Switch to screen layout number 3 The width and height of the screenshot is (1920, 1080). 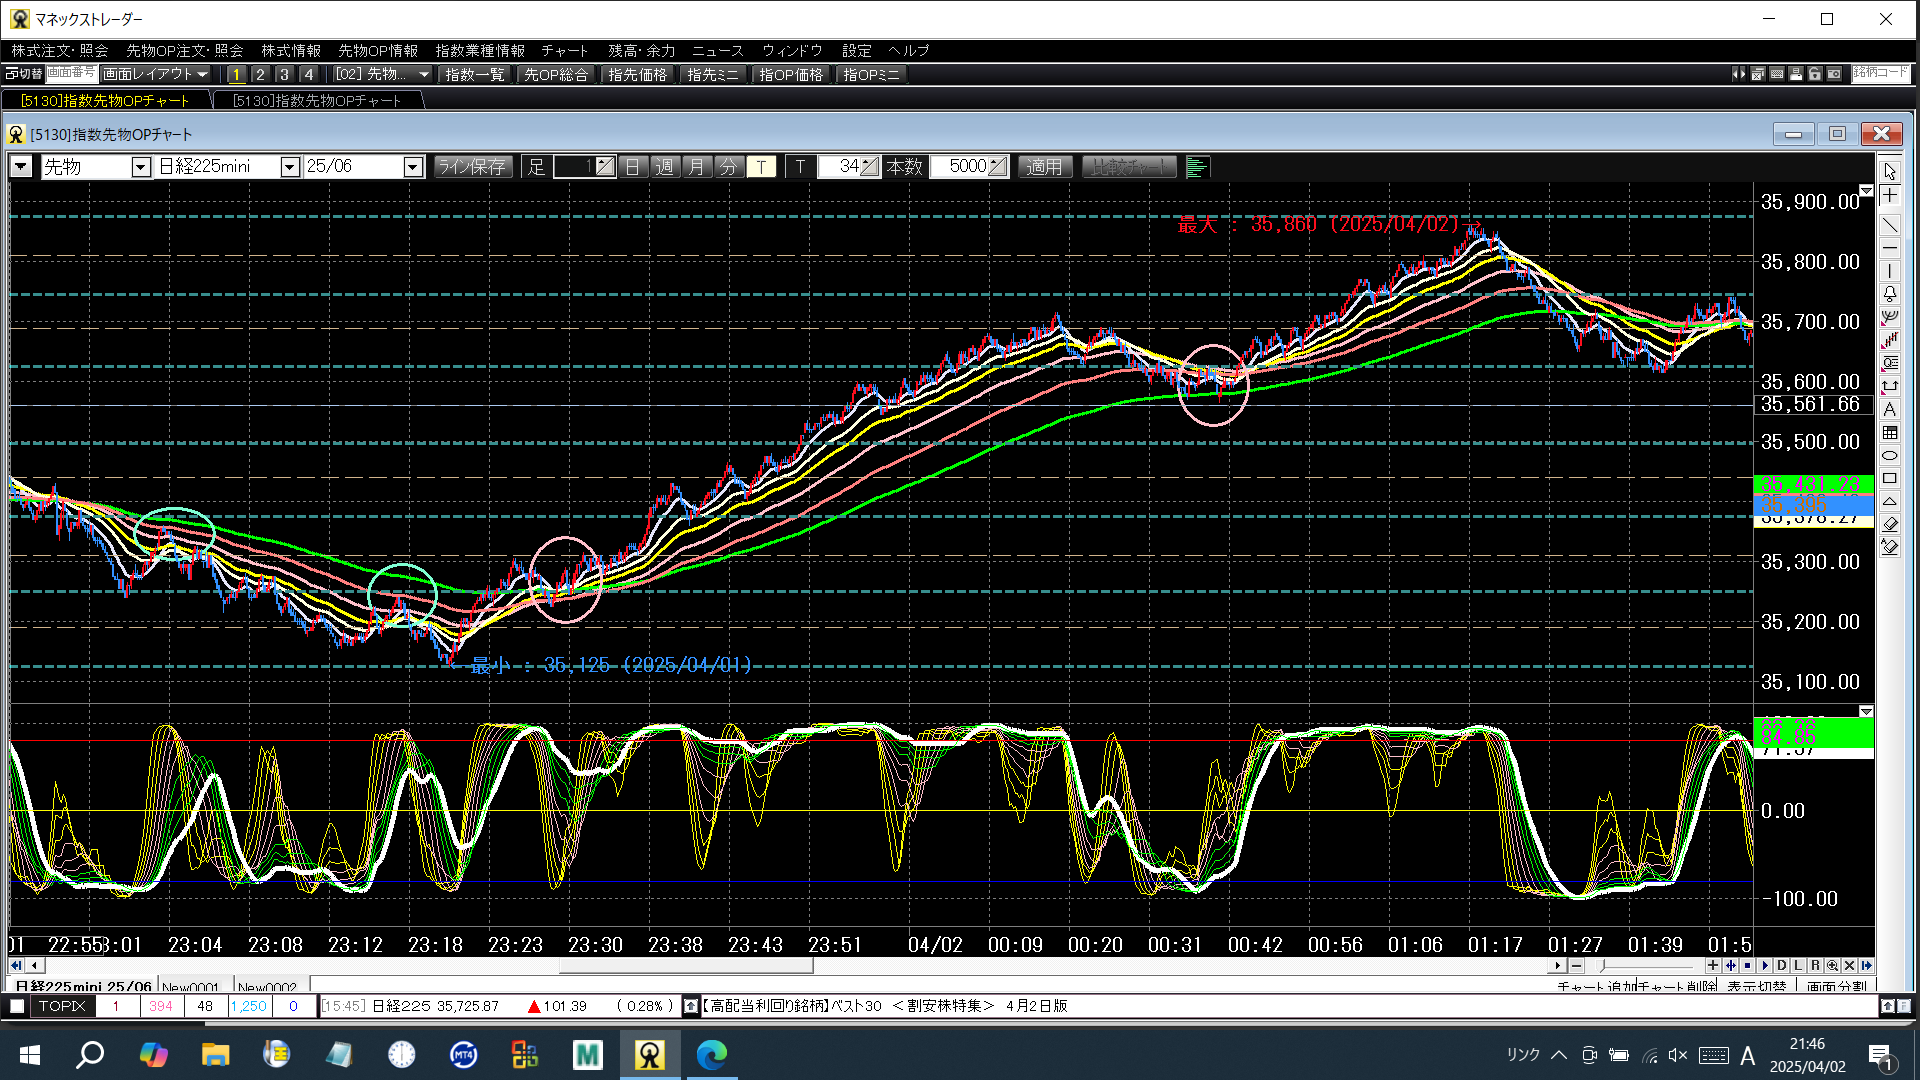[x=284, y=75]
